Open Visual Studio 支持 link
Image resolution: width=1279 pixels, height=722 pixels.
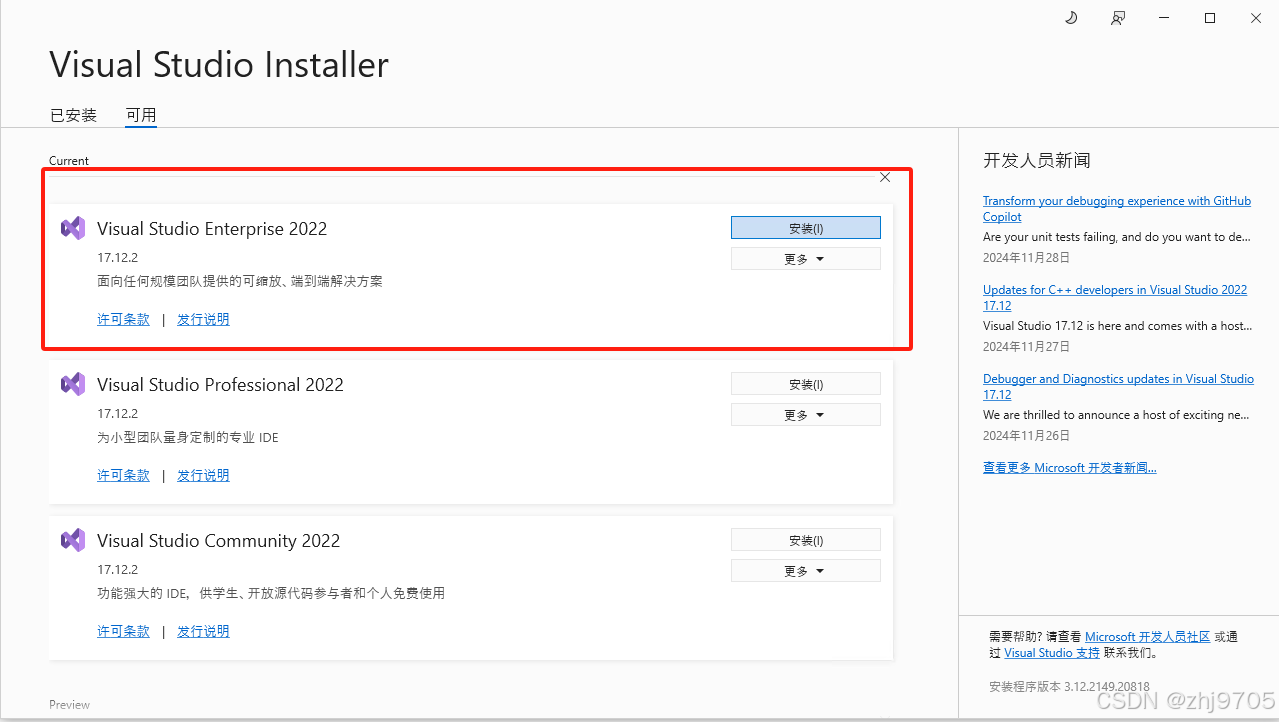pos(1052,653)
